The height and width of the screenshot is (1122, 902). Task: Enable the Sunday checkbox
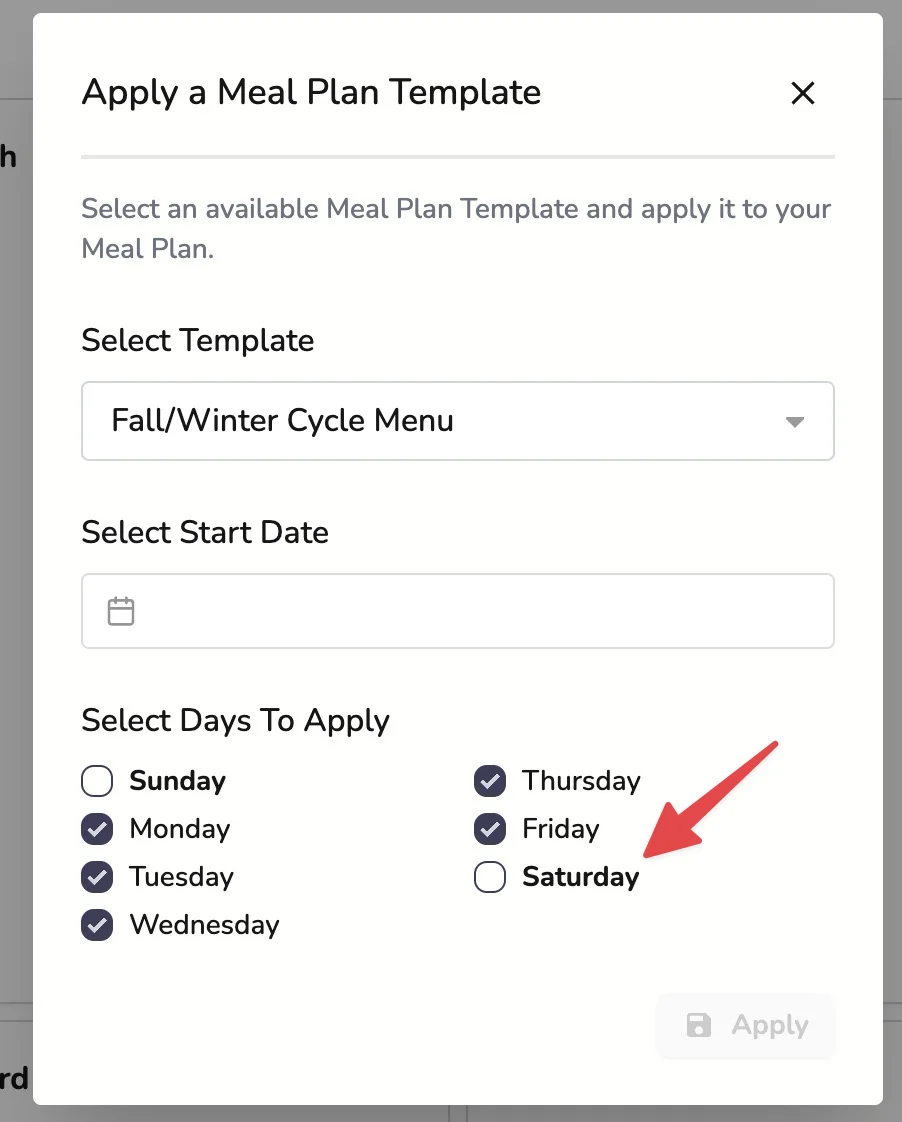97,781
